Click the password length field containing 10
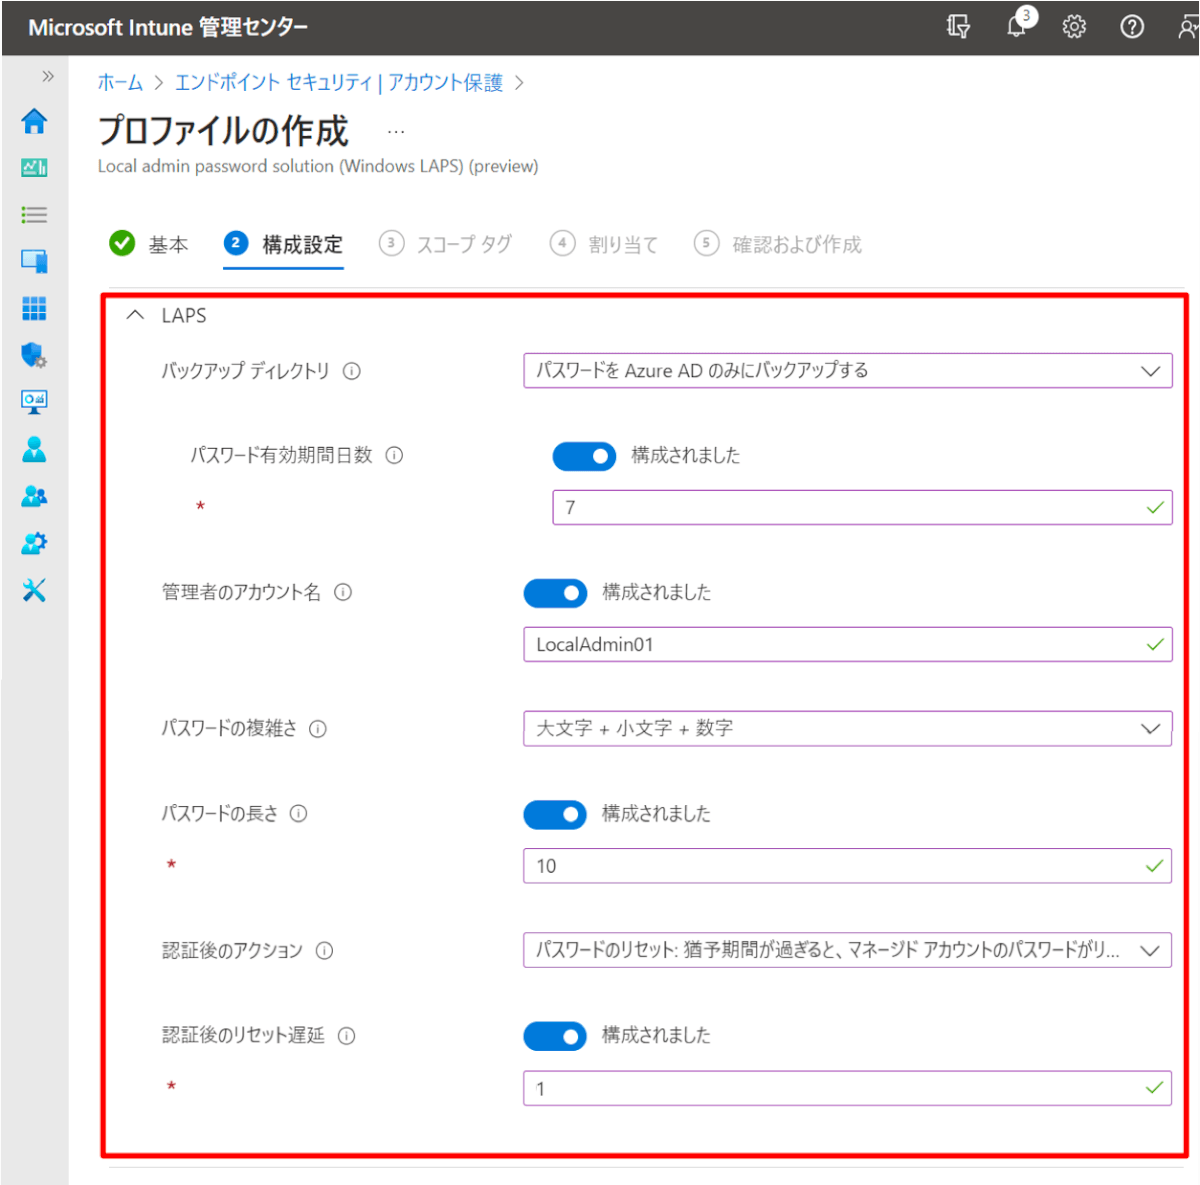 click(x=847, y=865)
